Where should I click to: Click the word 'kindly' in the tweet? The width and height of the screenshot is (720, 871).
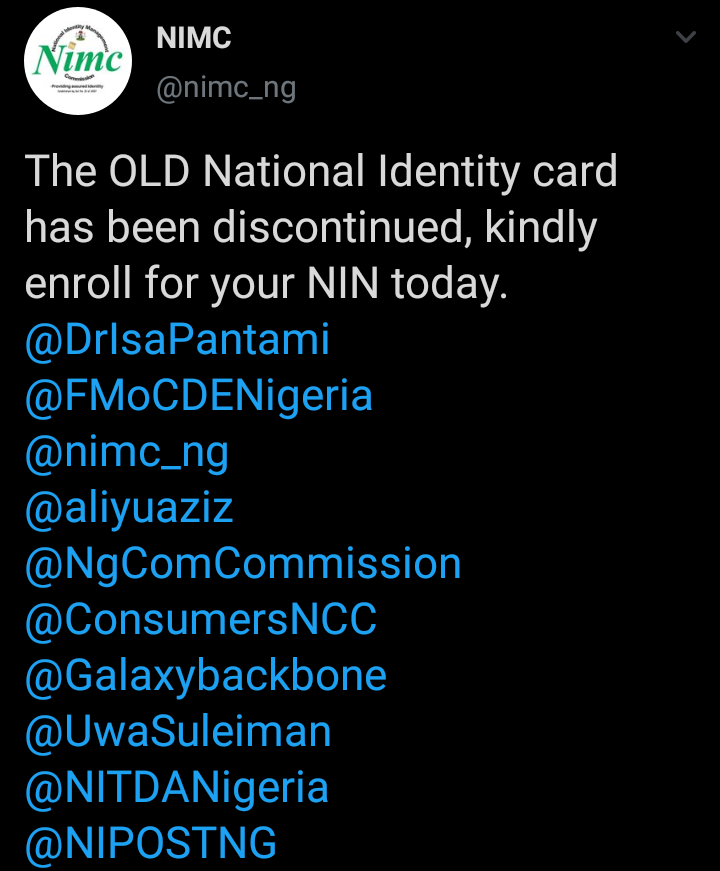pyautogui.click(x=541, y=229)
